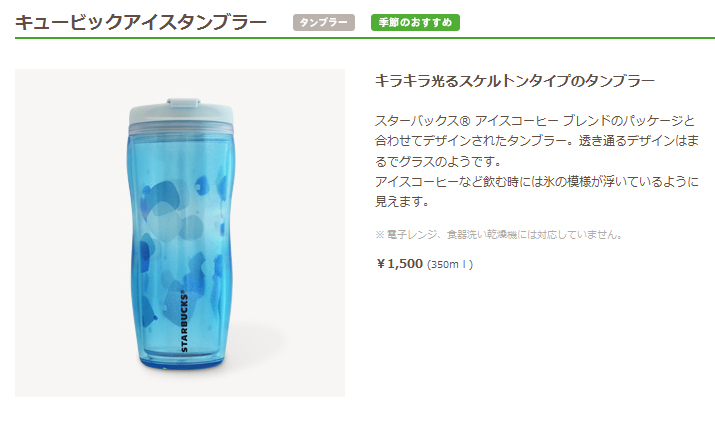Click the ¥1,500 price text
The height and width of the screenshot is (425, 715).
pos(399,264)
